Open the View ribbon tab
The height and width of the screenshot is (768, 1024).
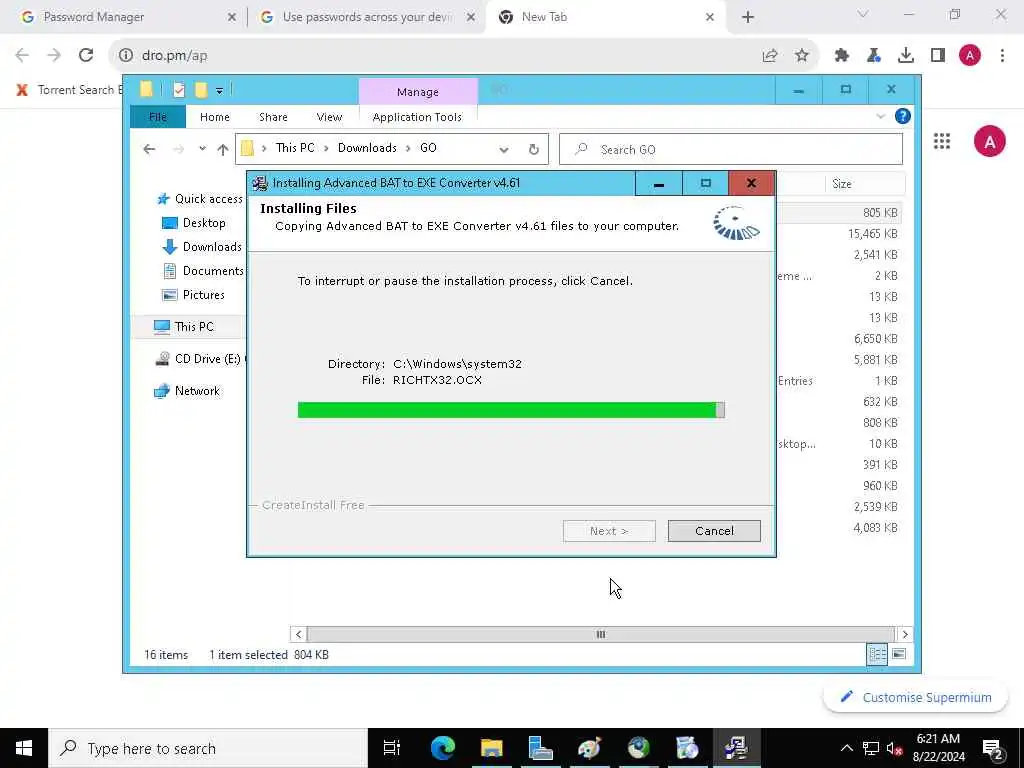click(x=329, y=117)
